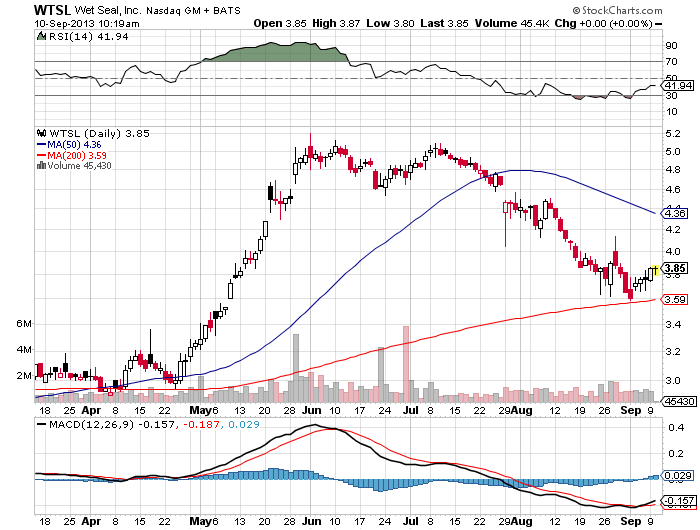This screenshot has width=700, height=530.
Task: Click the Sep label on MACD panel axis
Action: pyautogui.click(x=631, y=521)
